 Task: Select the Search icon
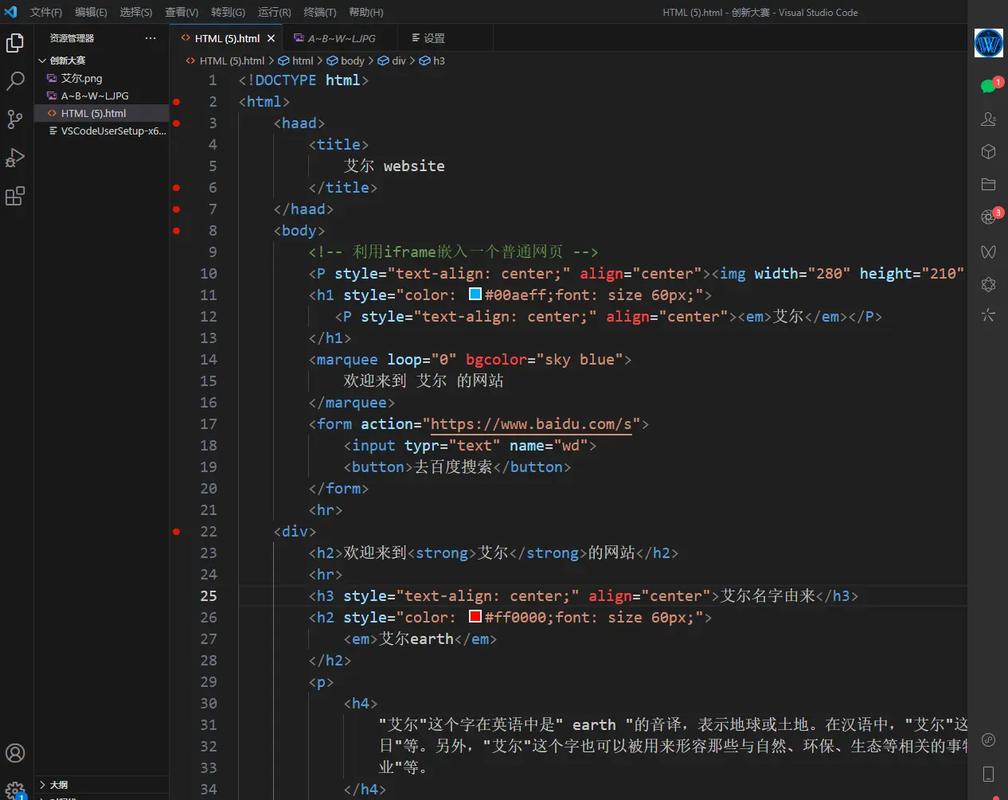click(x=15, y=80)
